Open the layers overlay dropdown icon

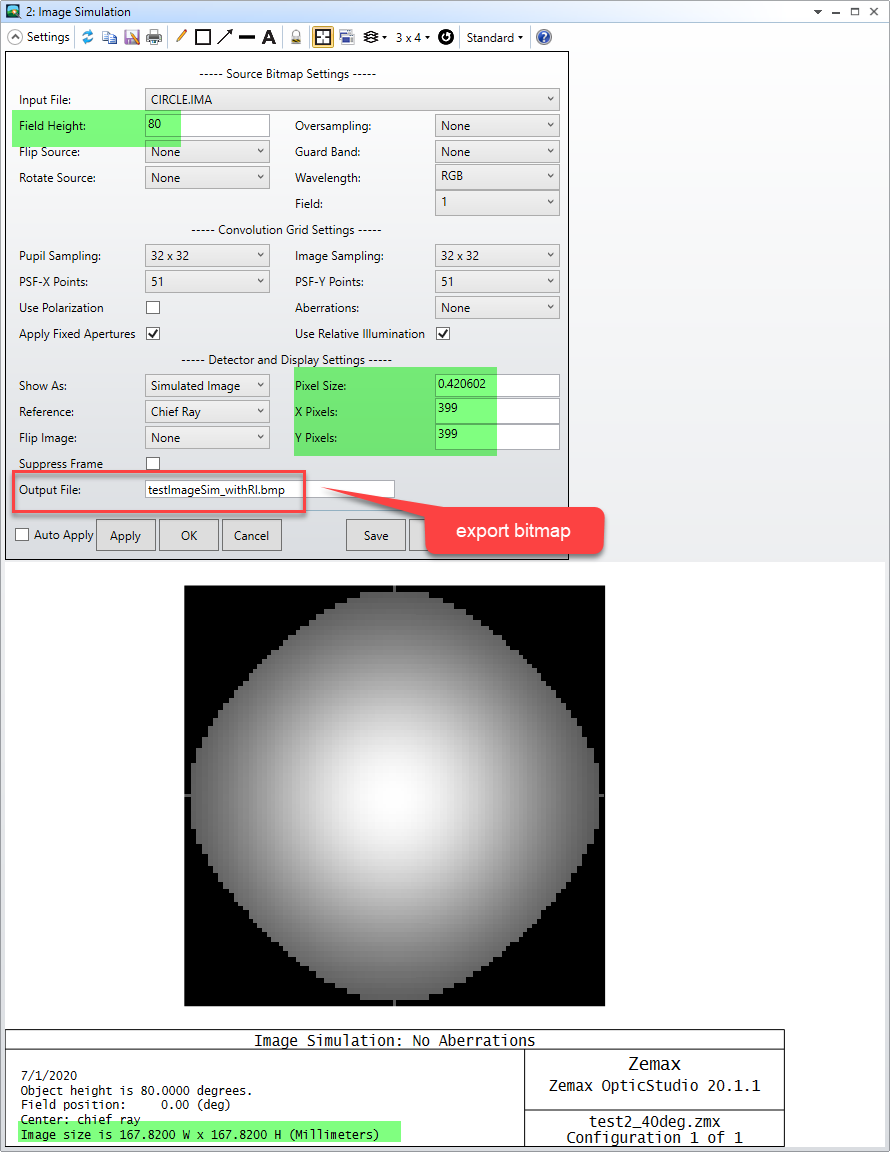pos(375,37)
